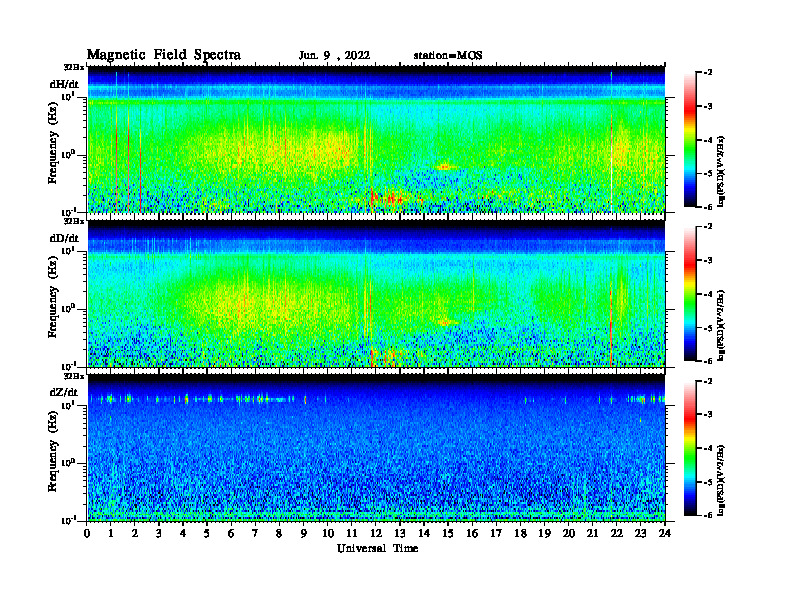Click hour label '11' on the time axis
Screen dimensions: 792x612
coord(352,533)
